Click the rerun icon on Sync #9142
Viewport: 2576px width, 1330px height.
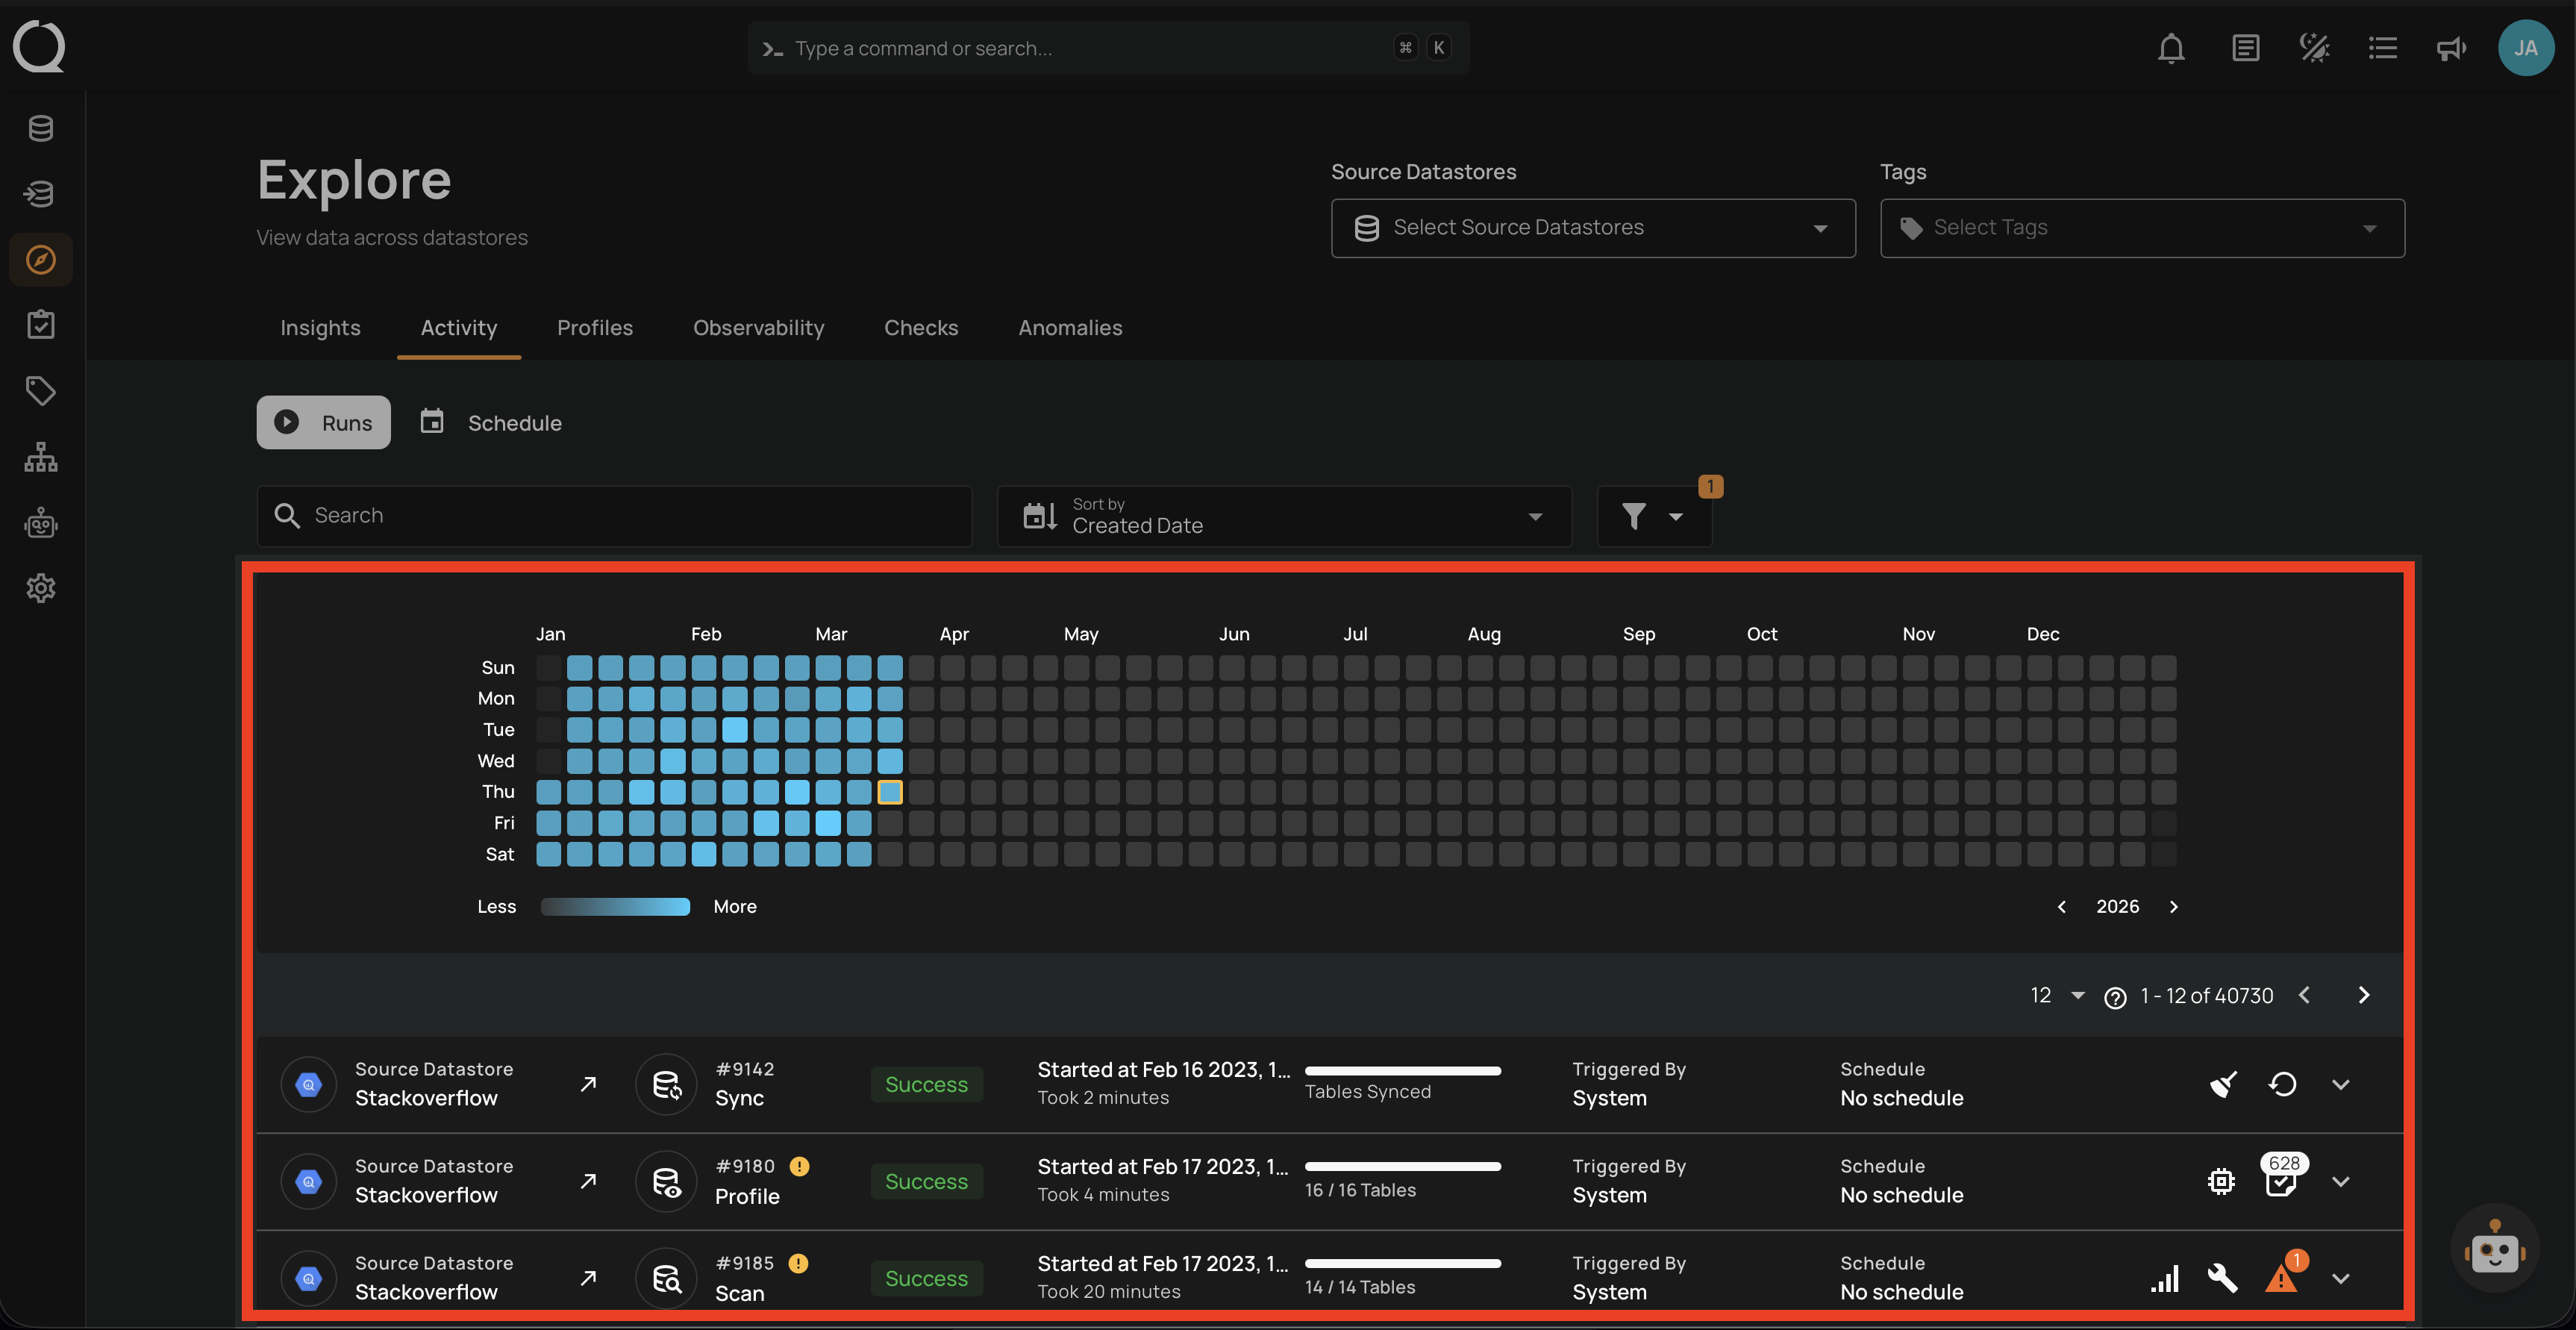pos(2282,1084)
